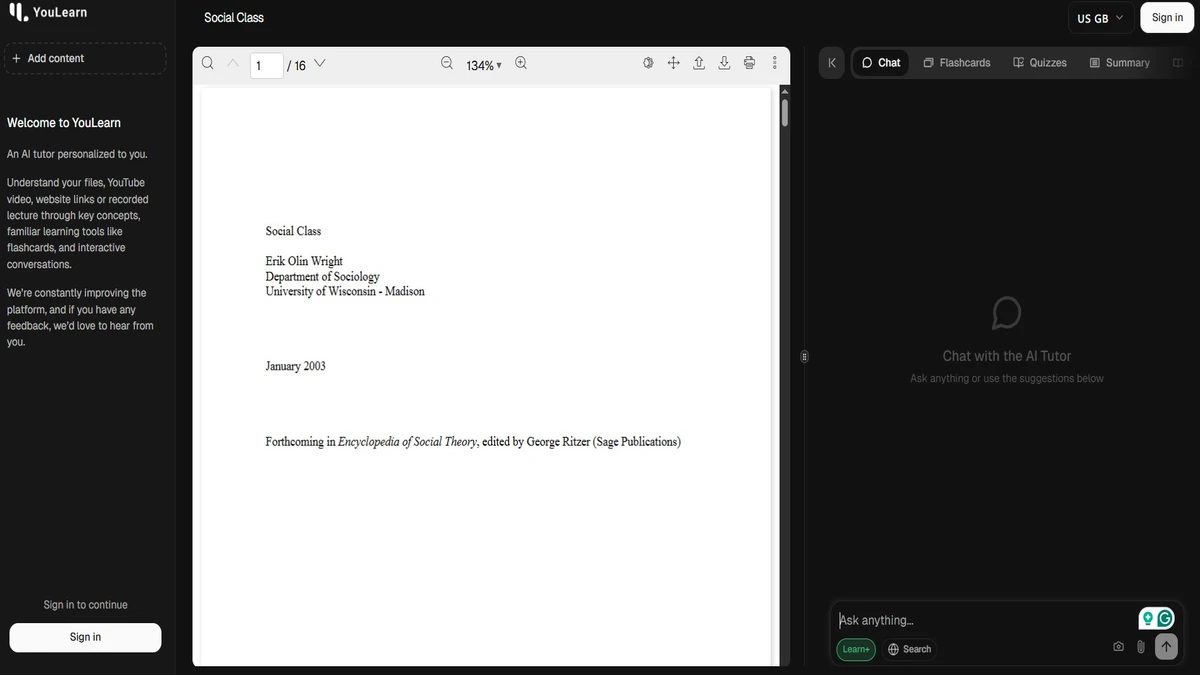Viewport: 1200px width, 675px height.
Task: Go to next page arrow
Action: tap(320, 63)
